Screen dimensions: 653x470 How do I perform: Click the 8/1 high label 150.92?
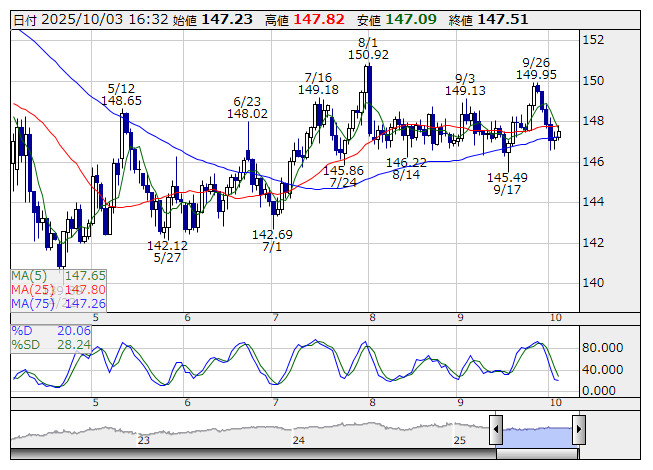click(368, 54)
